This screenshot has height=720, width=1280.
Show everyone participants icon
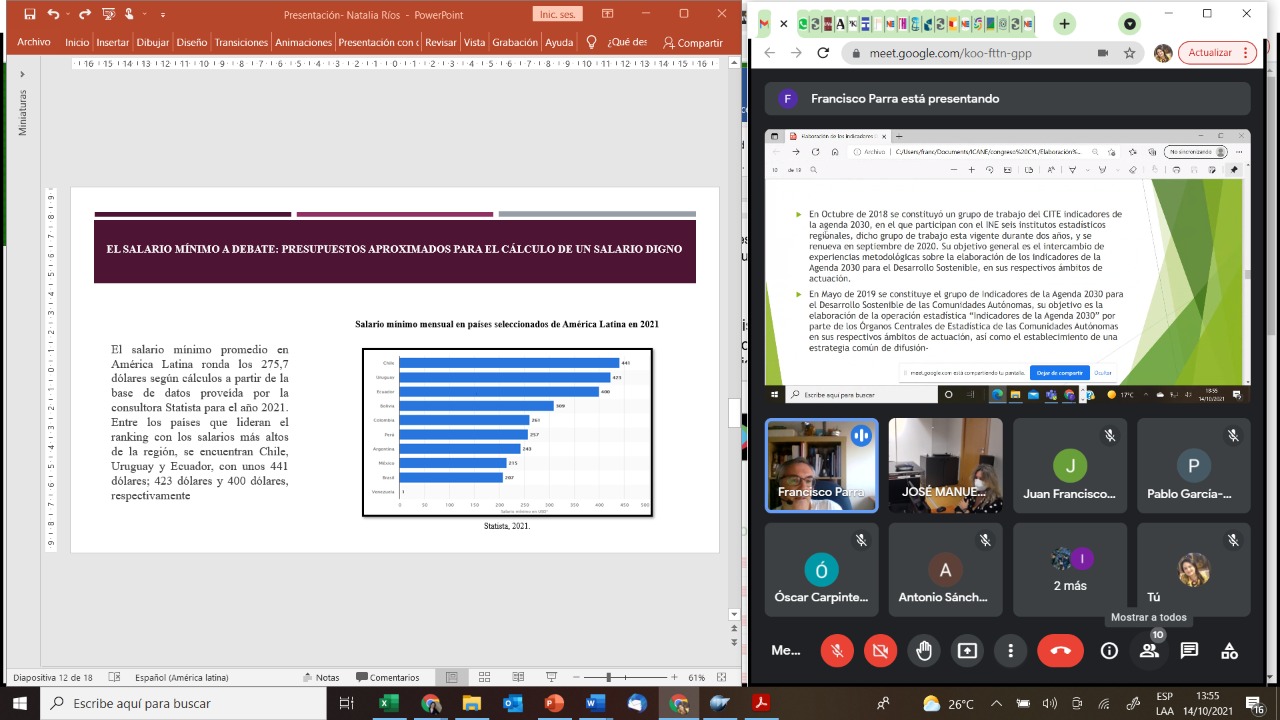coord(1149,650)
